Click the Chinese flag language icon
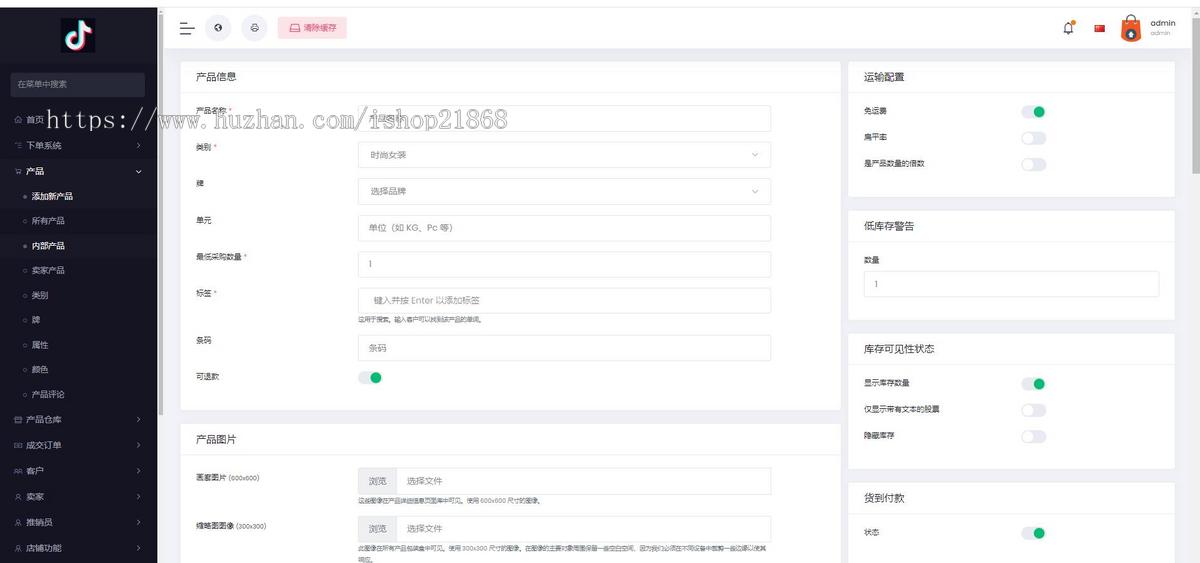Viewport: 1200px width, 563px height. click(x=1100, y=28)
